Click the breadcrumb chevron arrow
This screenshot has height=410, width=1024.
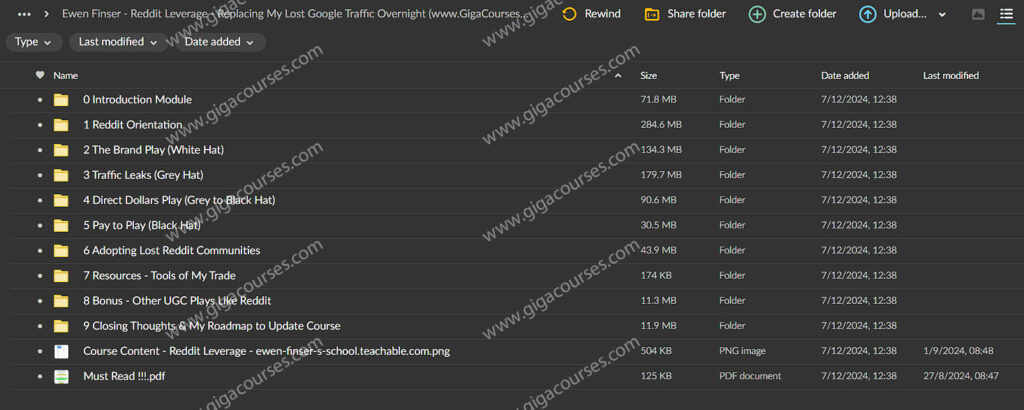tap(46, 14)
